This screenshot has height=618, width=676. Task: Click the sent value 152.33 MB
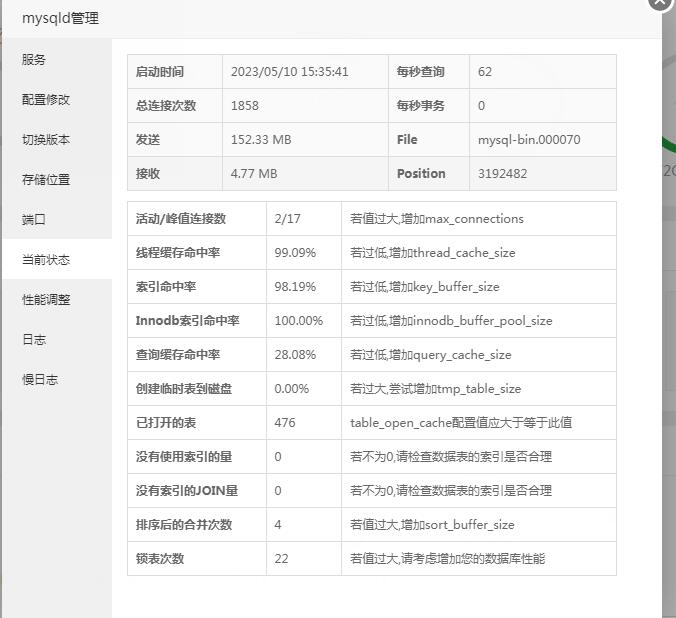tap(261, 140)
